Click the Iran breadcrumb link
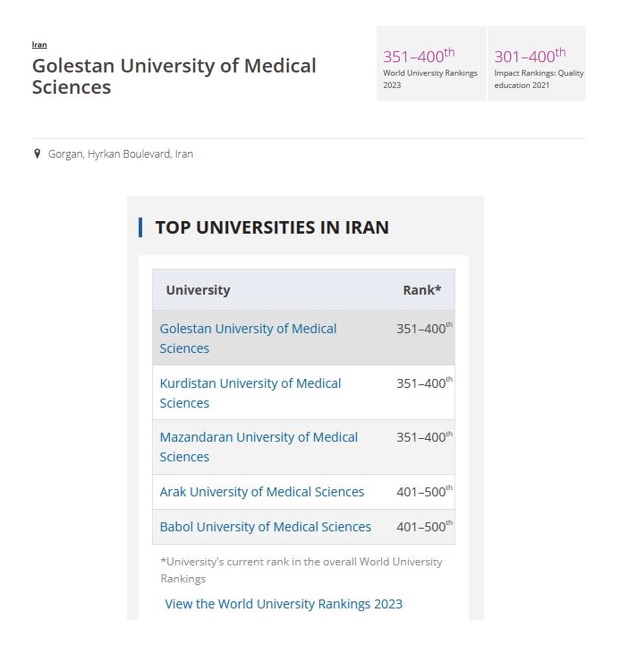The width and height of the screenshot is (635, 666). [39, 45]
